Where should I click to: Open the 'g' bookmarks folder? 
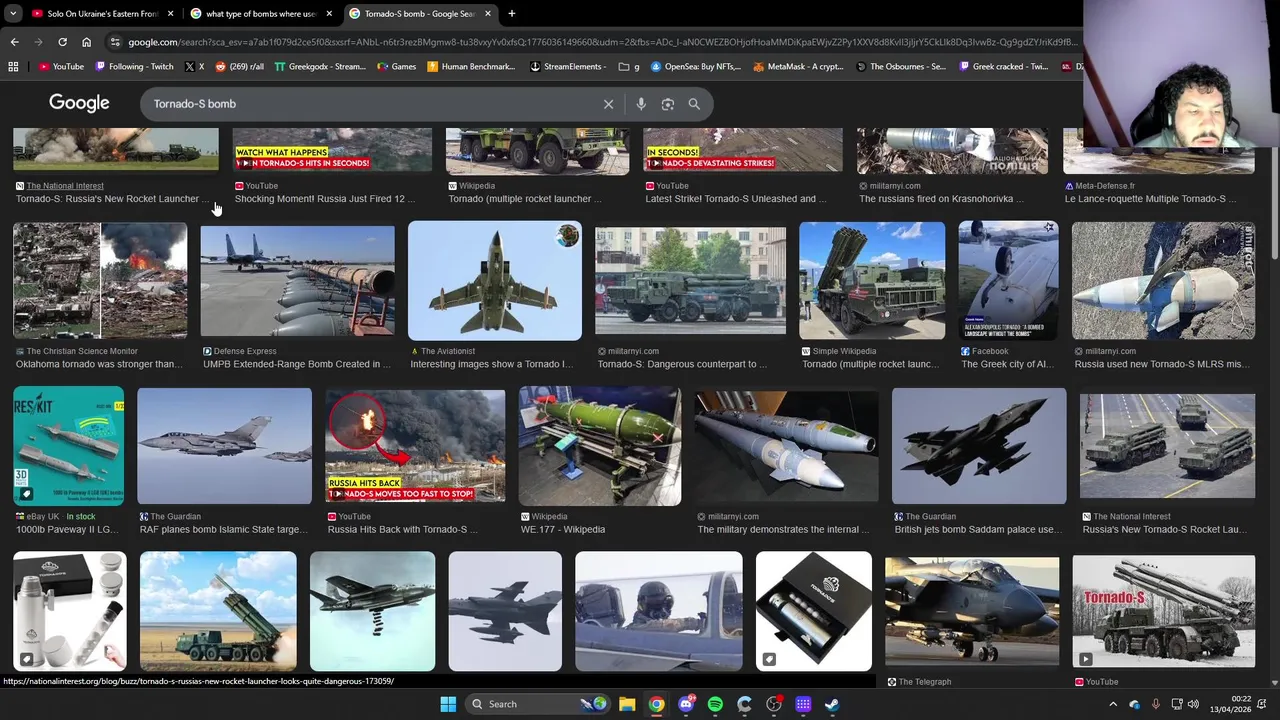[629, 67]
